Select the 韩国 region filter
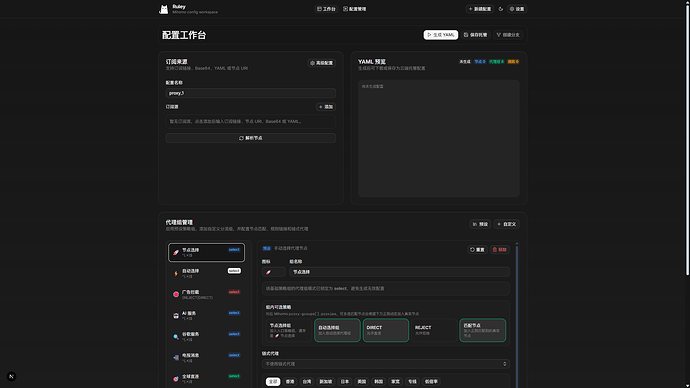The image size is (690, 388). point(378,381)
